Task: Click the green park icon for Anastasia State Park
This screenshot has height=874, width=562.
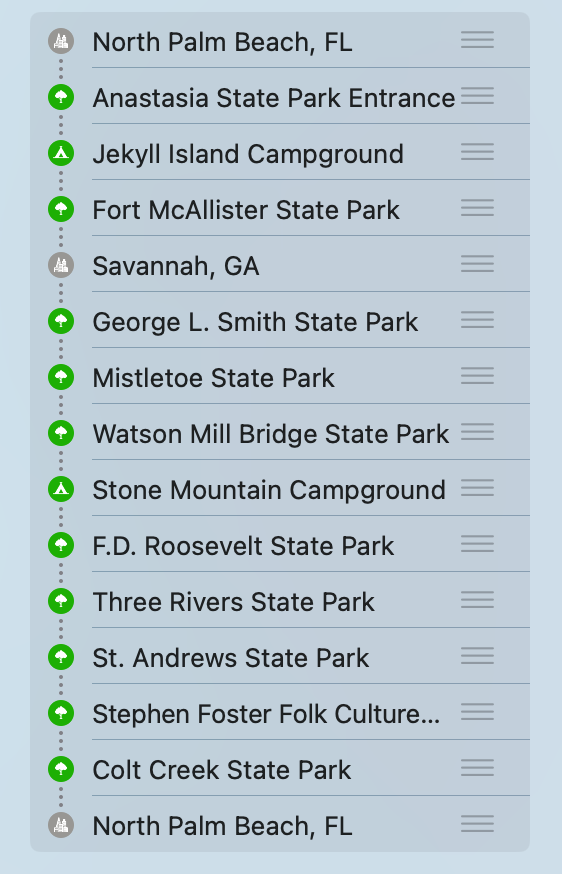Action: coord(61,97)
